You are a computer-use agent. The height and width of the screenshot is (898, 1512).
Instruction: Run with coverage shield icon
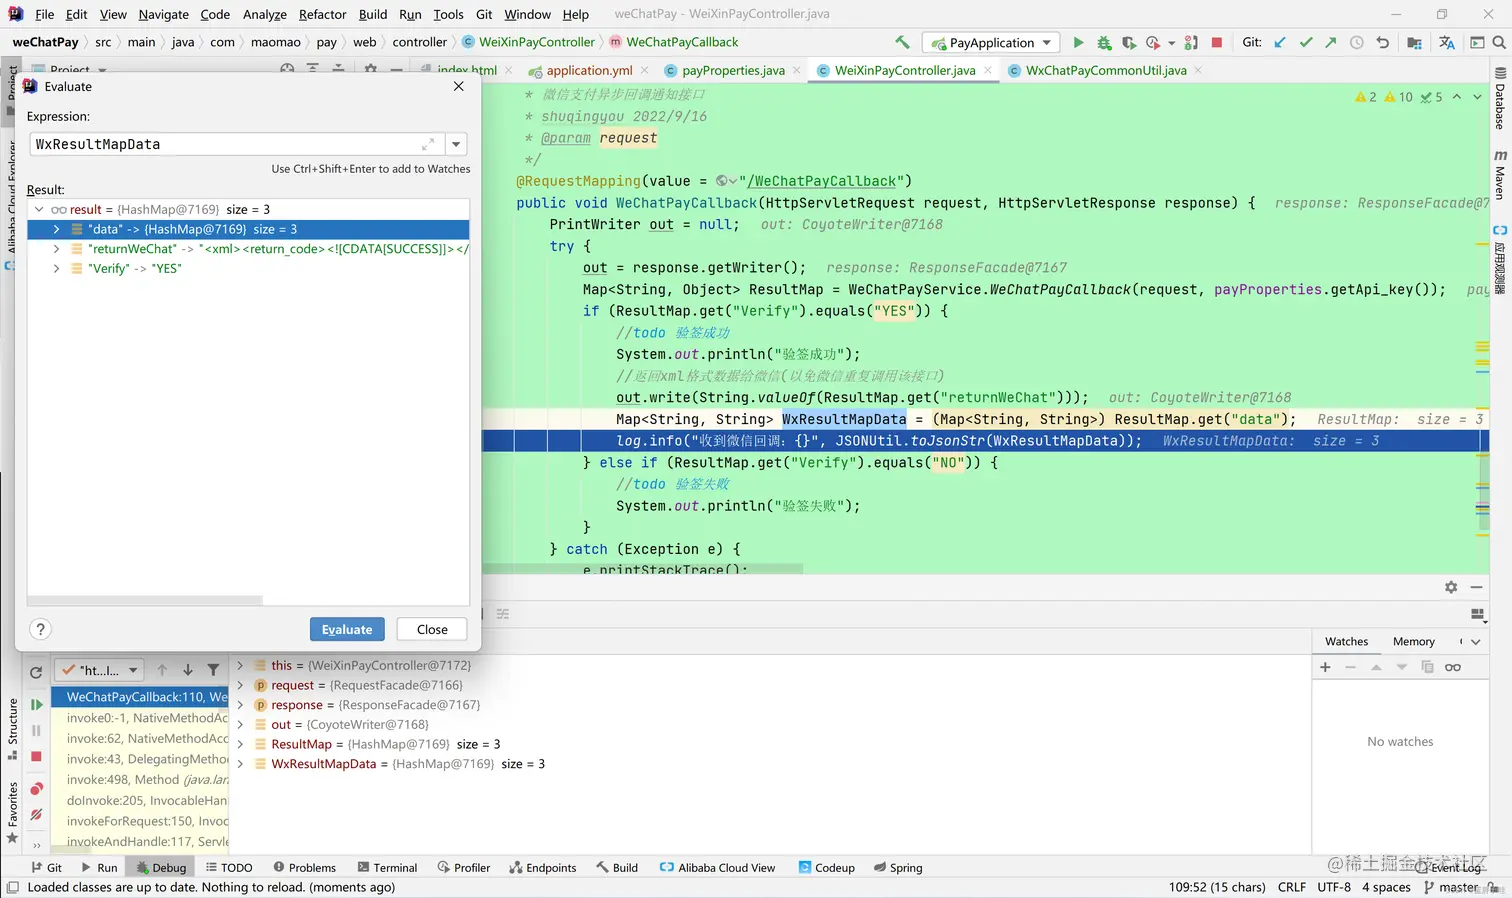click(1129, 42)
